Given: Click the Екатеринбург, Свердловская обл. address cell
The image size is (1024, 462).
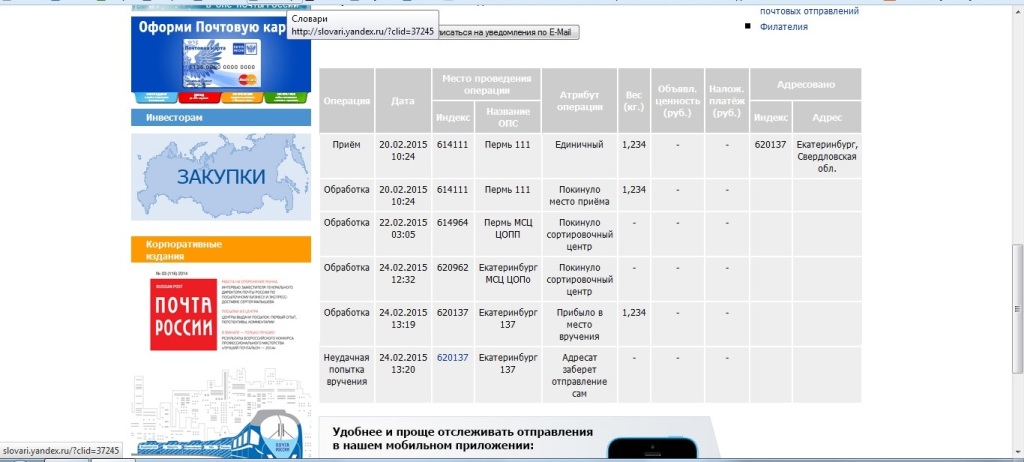Looking at the screenshot, I should pyautogui.click(x=827, y=156).
